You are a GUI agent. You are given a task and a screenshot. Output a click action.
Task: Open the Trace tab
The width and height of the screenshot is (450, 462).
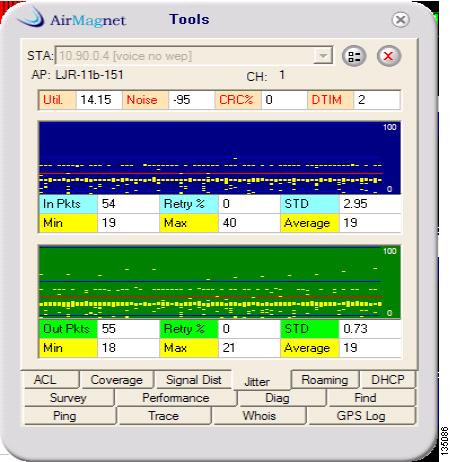[164, 416]
